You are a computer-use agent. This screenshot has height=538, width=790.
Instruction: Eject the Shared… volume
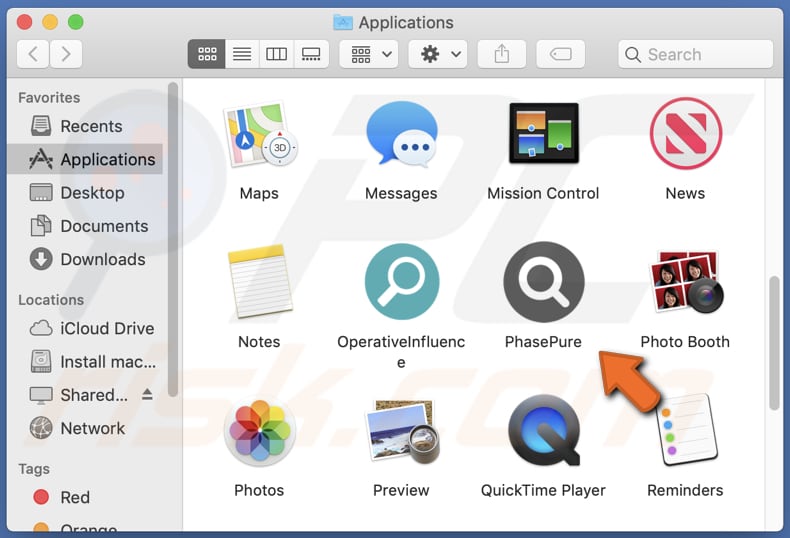click(147, 394)
